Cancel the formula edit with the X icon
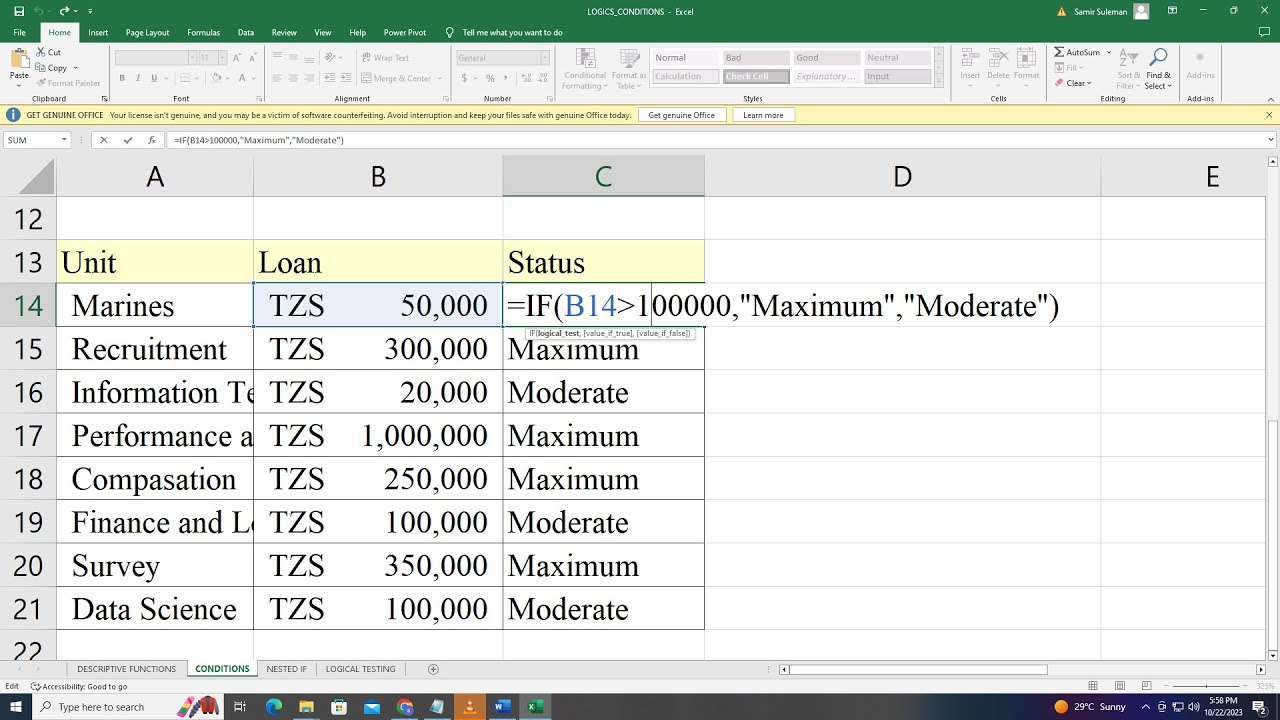The width and height of the screenshot is (1280, 720). pyautogui.click(x=103, y=140)
